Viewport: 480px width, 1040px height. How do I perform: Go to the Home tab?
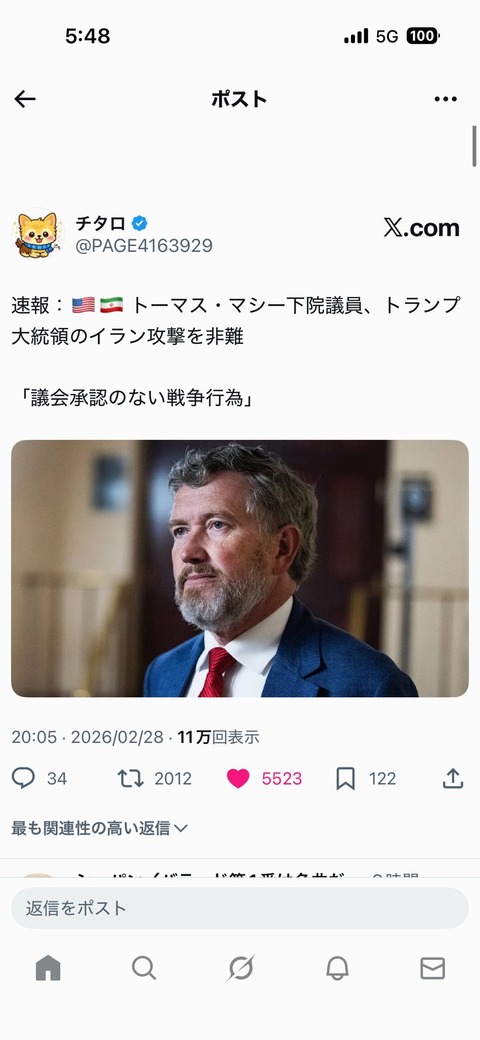(x=48, y=968)
